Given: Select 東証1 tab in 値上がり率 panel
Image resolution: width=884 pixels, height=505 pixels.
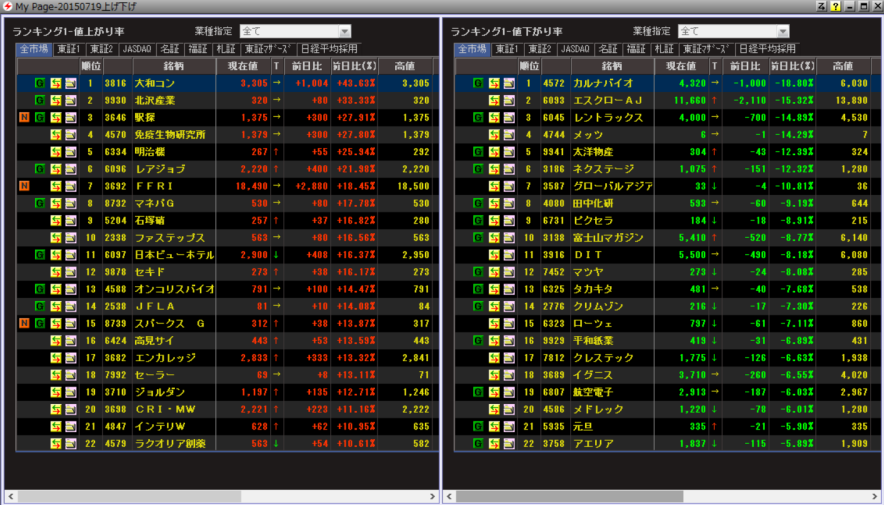Looking at the screenshot, I should click(69, 50).
